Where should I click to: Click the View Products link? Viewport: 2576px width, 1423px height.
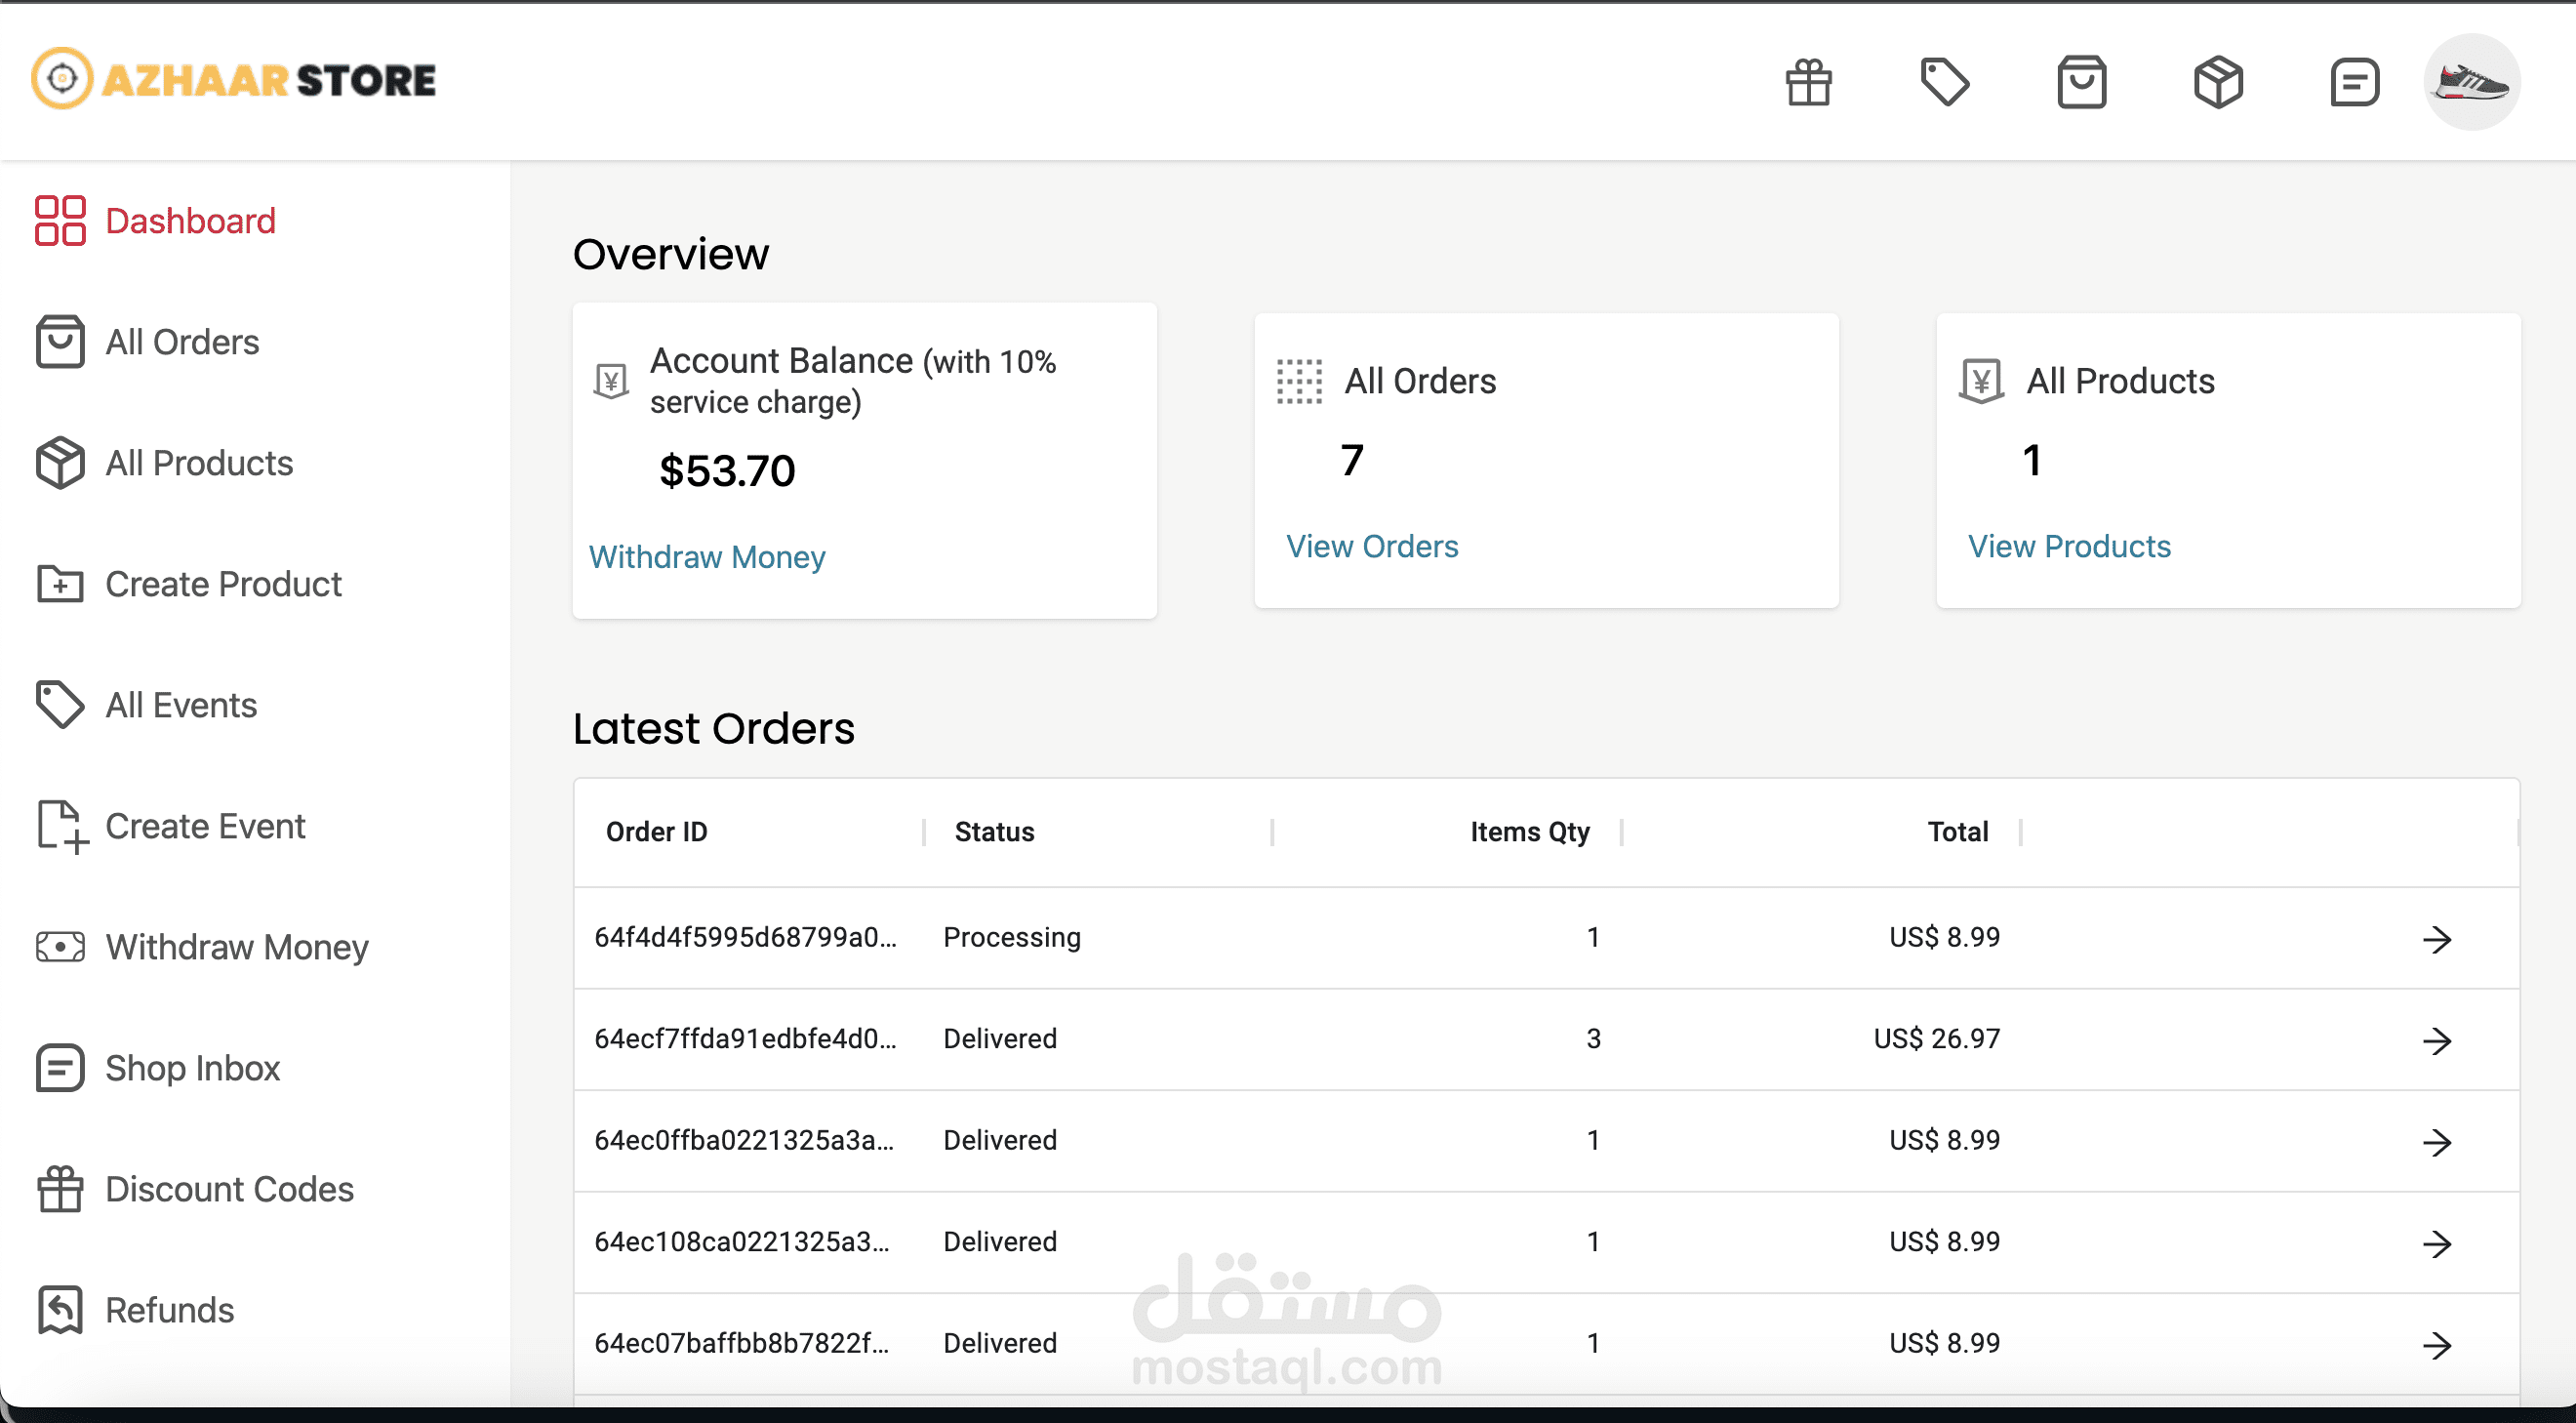(x=2069, y=546)
